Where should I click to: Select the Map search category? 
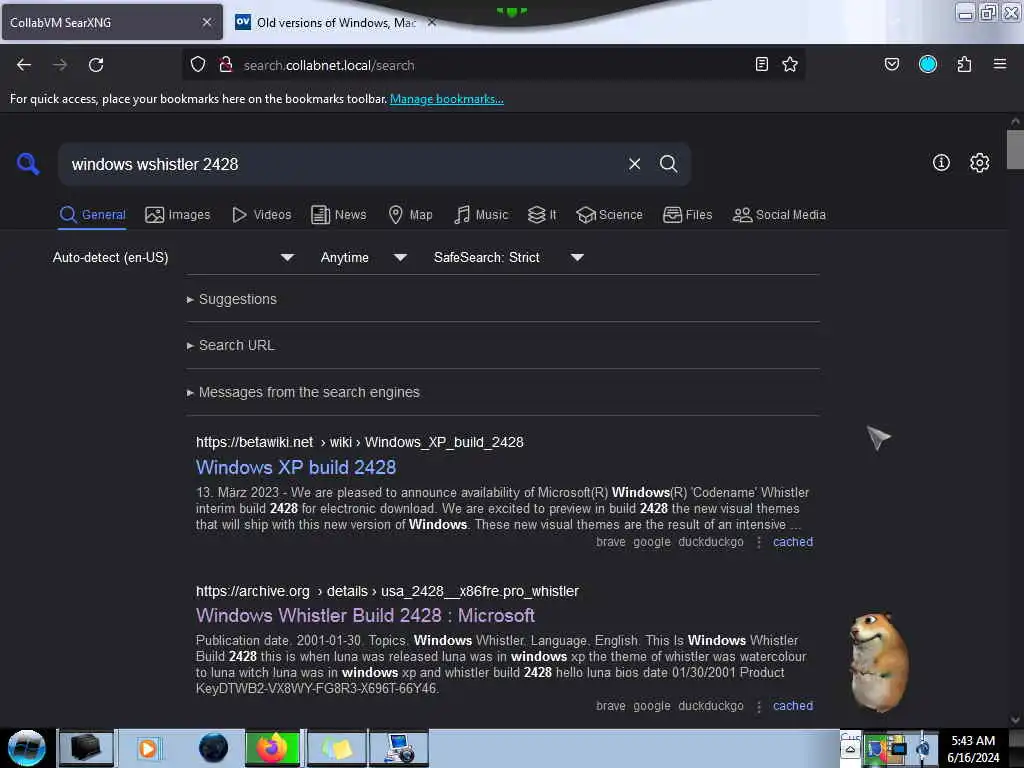point(411,215)
